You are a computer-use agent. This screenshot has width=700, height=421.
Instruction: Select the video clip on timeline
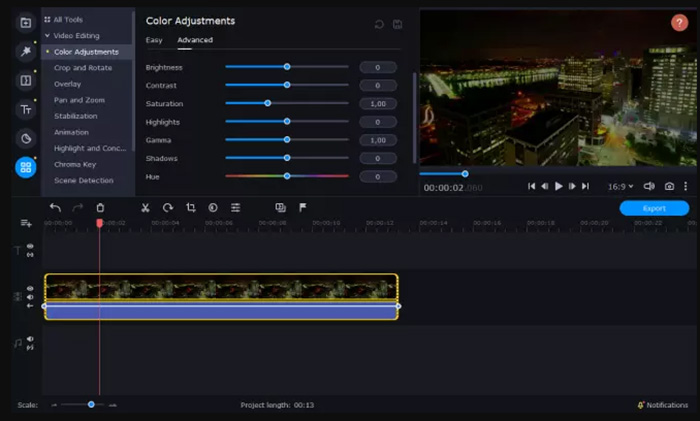221,296
